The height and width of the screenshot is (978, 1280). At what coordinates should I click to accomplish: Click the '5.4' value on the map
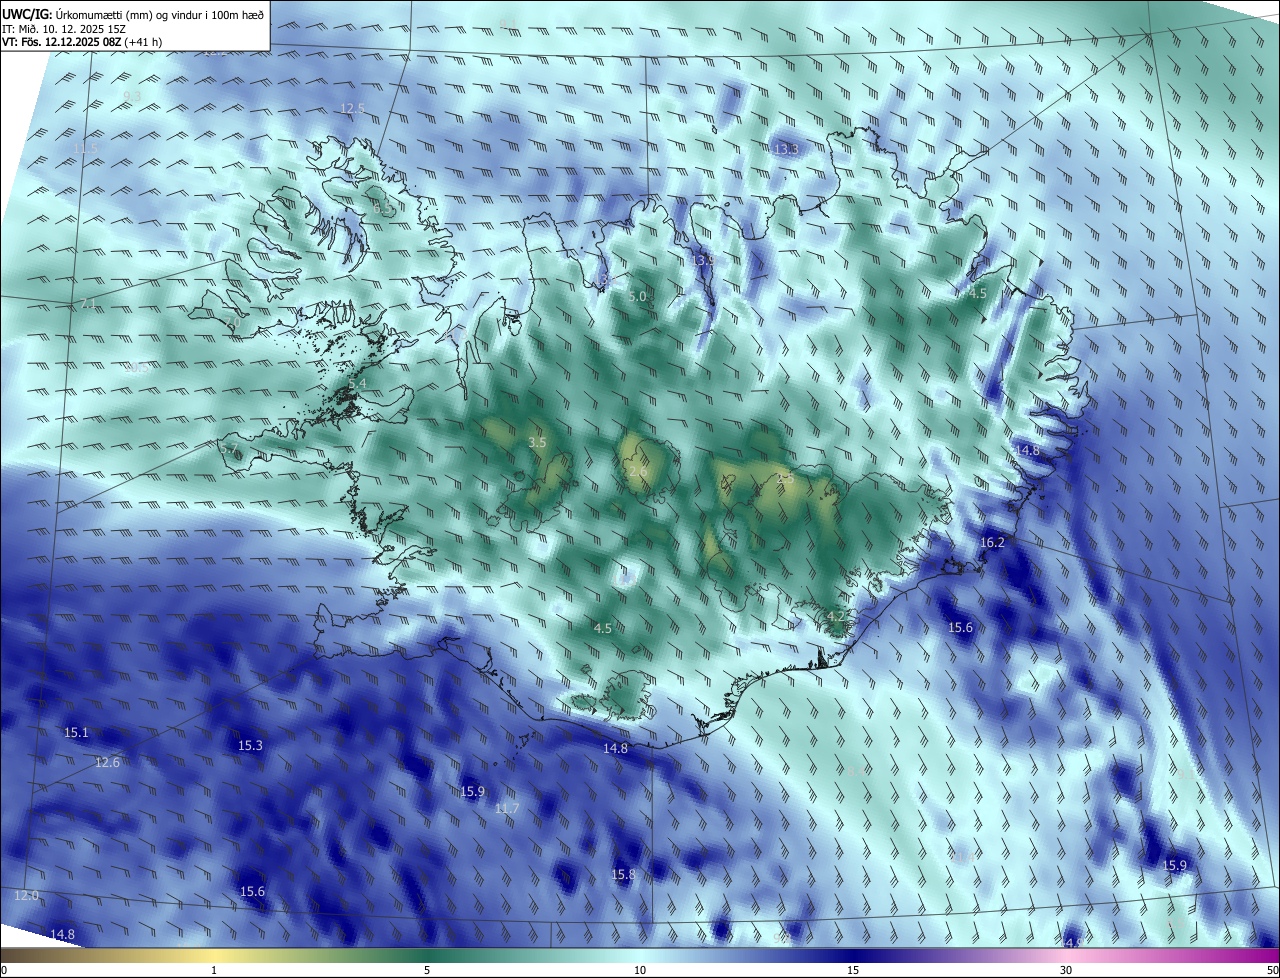click(358, 384)
